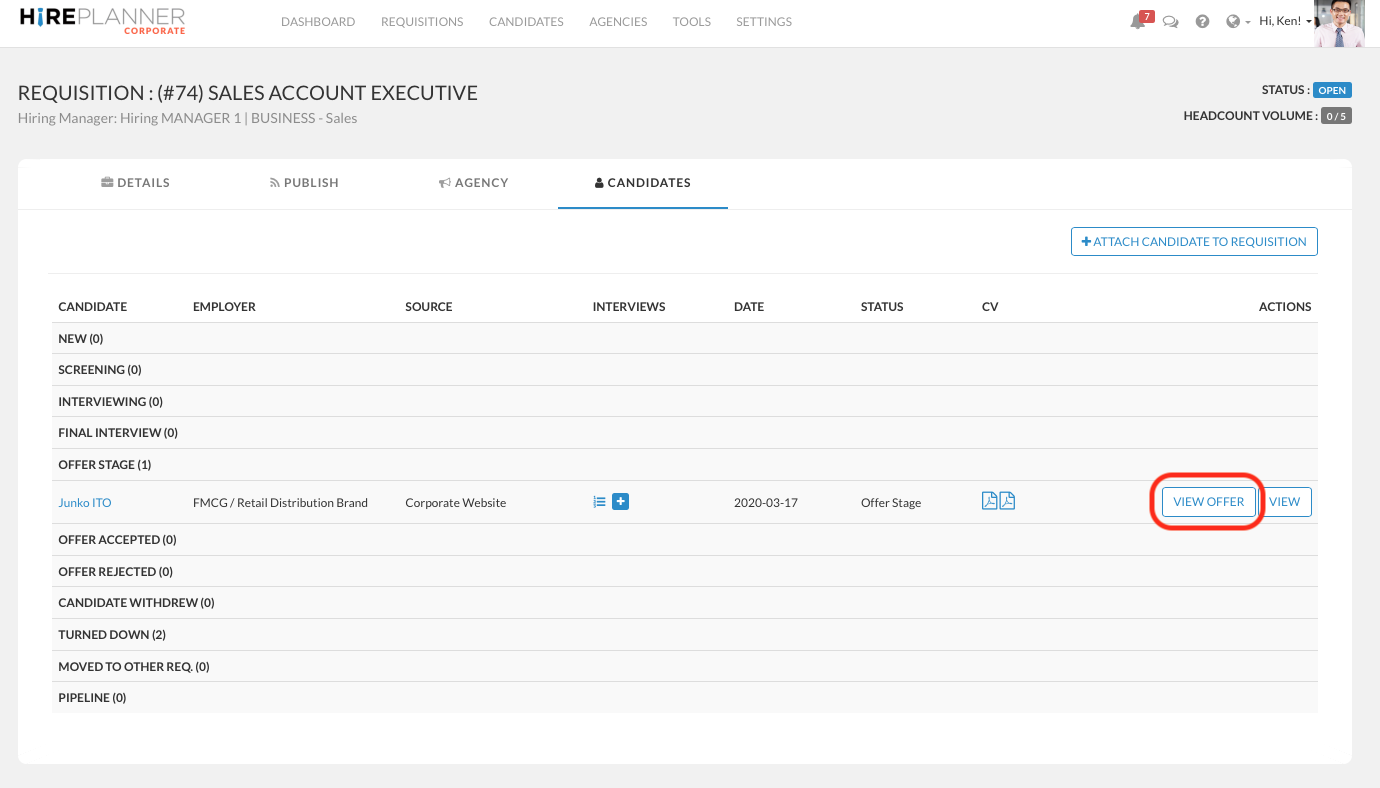Open Requisitions in the top menu
Image resolution: width=1380 pixels, height=788 pixels.
click(x=422, y=22)
